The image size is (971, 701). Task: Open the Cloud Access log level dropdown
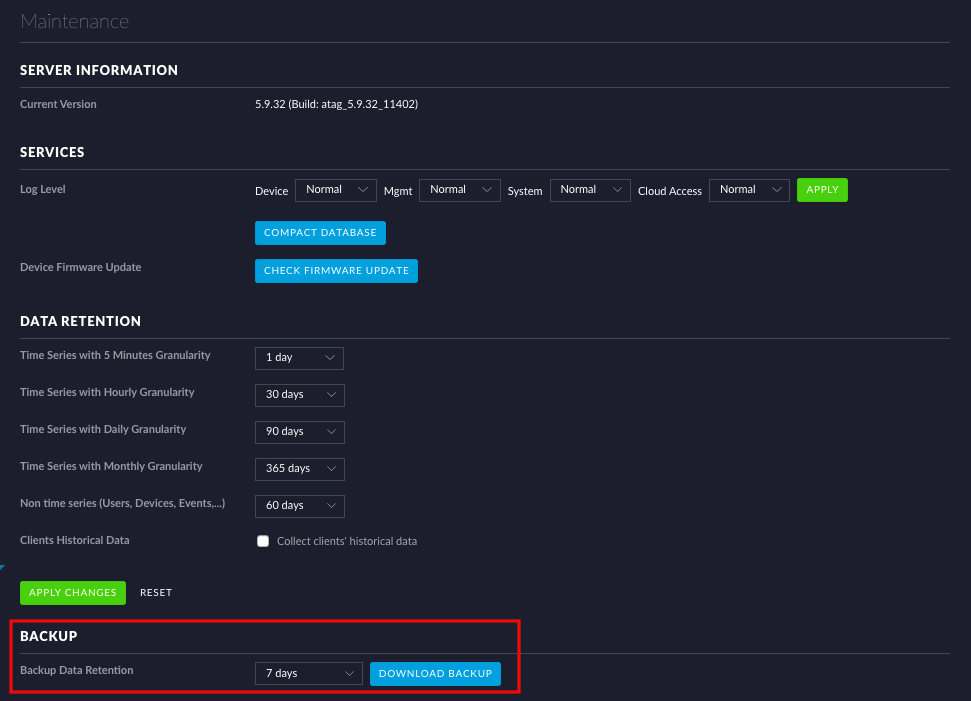(x=749, y=190)
